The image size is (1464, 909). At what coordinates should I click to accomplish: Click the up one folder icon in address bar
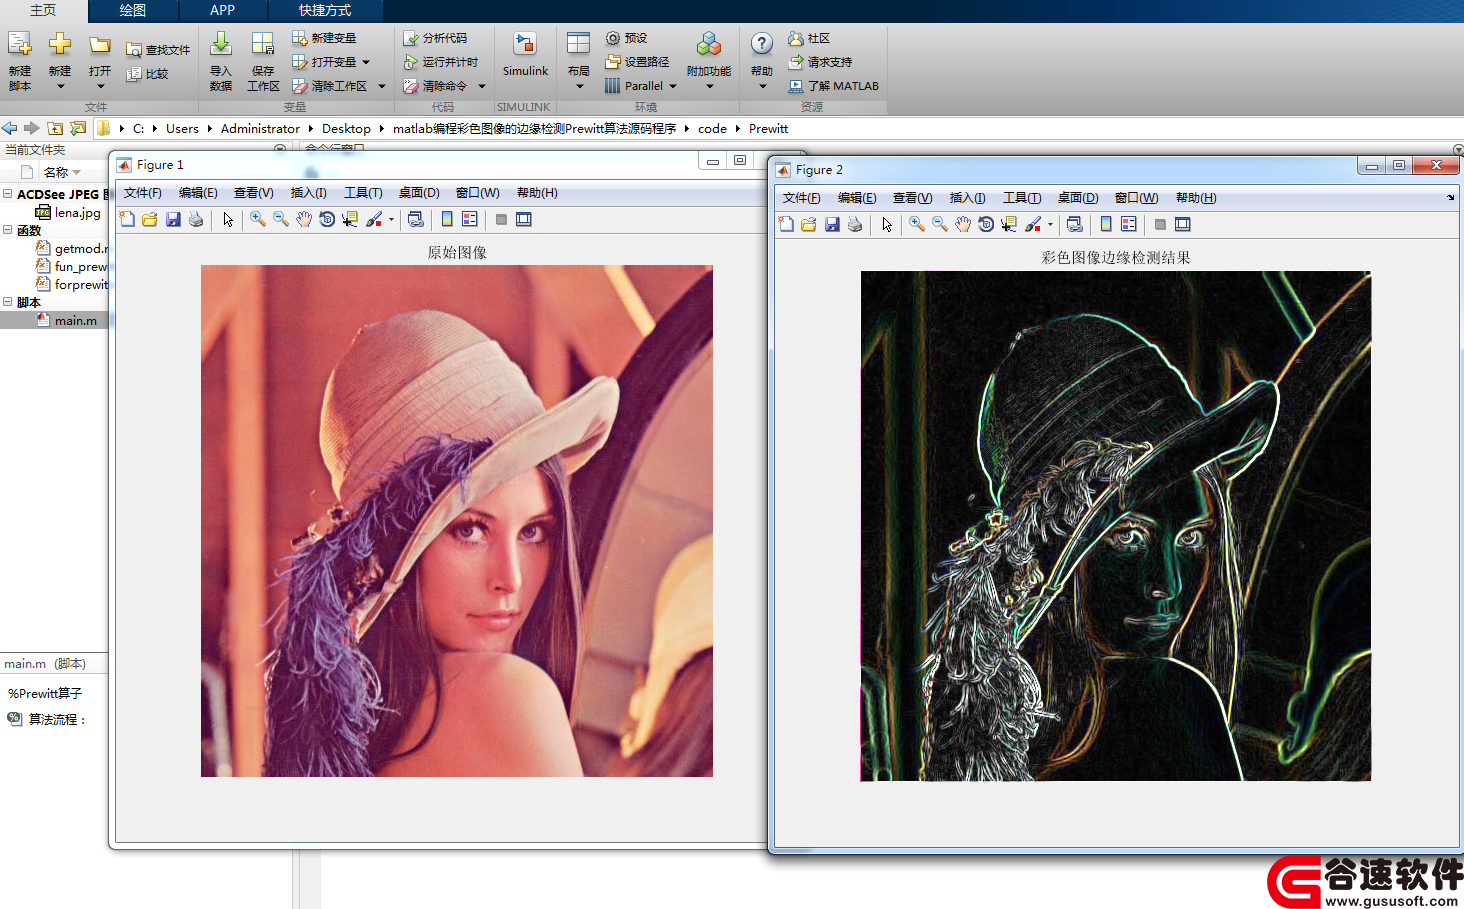pyautogui.click(x=55, y=128)
